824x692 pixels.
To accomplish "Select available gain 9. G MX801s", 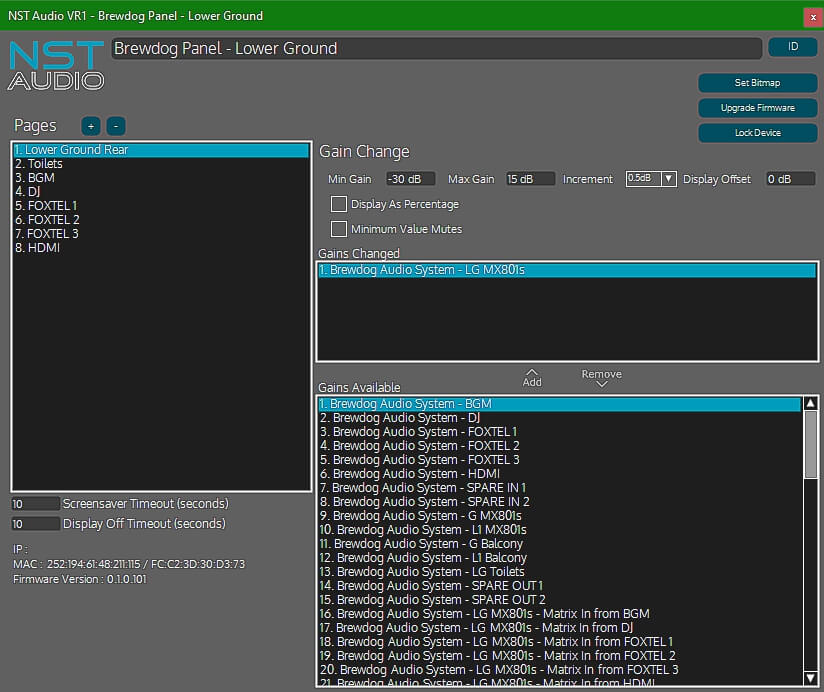I will click(560, 515).
